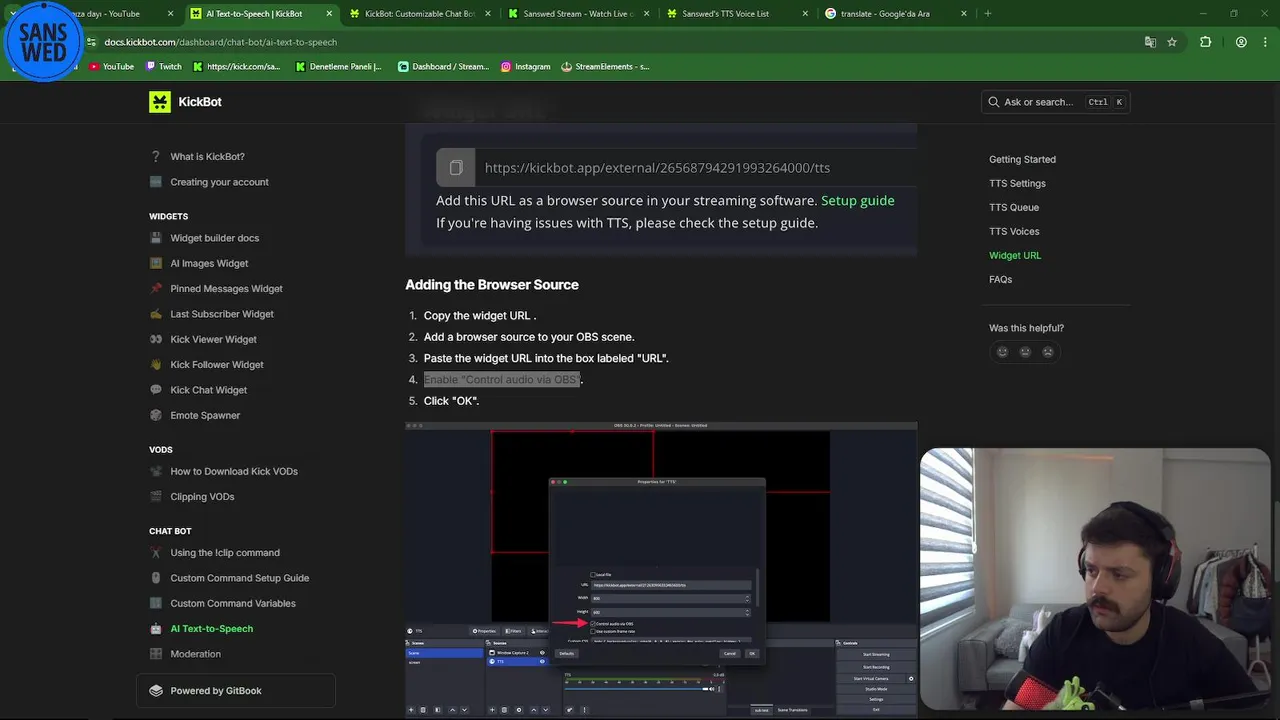Click Powered by GitBook badge

click(x=236, y=691)
